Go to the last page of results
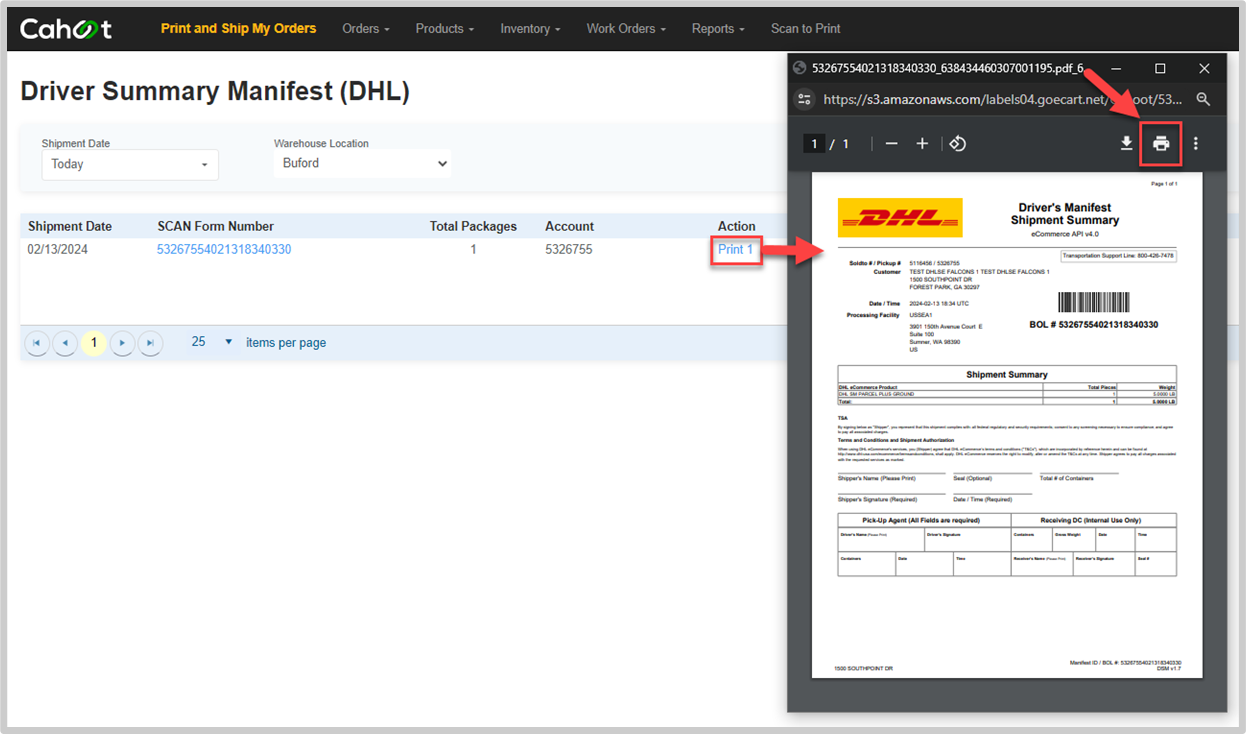This screenshot has height=734, width=1246. point(150,343)
